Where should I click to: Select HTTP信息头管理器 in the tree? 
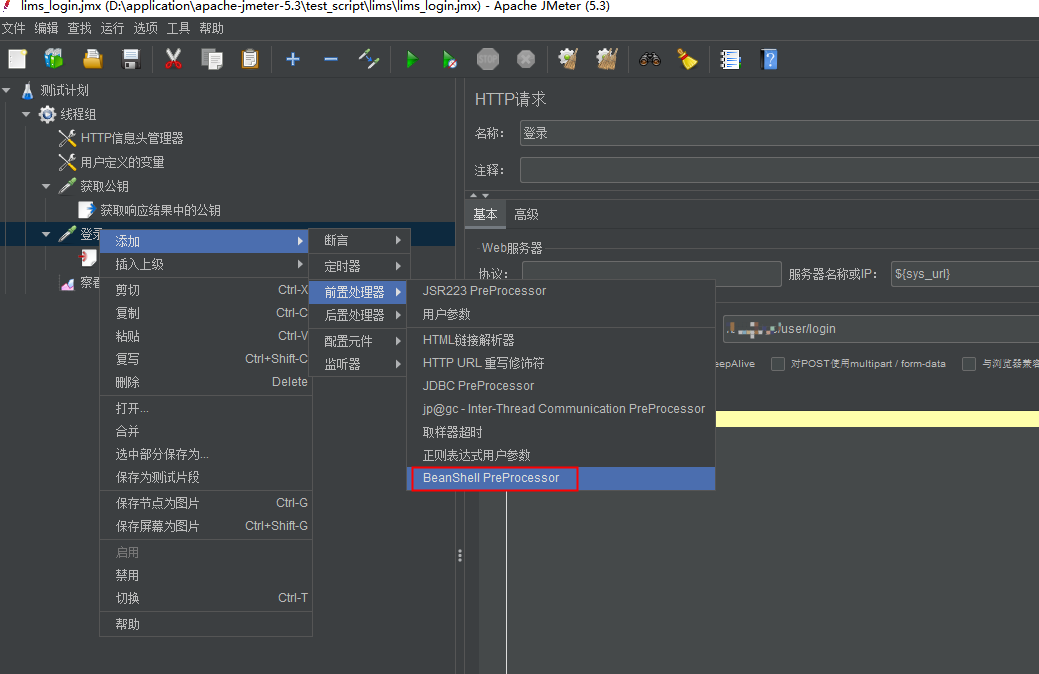pos(131,138)
